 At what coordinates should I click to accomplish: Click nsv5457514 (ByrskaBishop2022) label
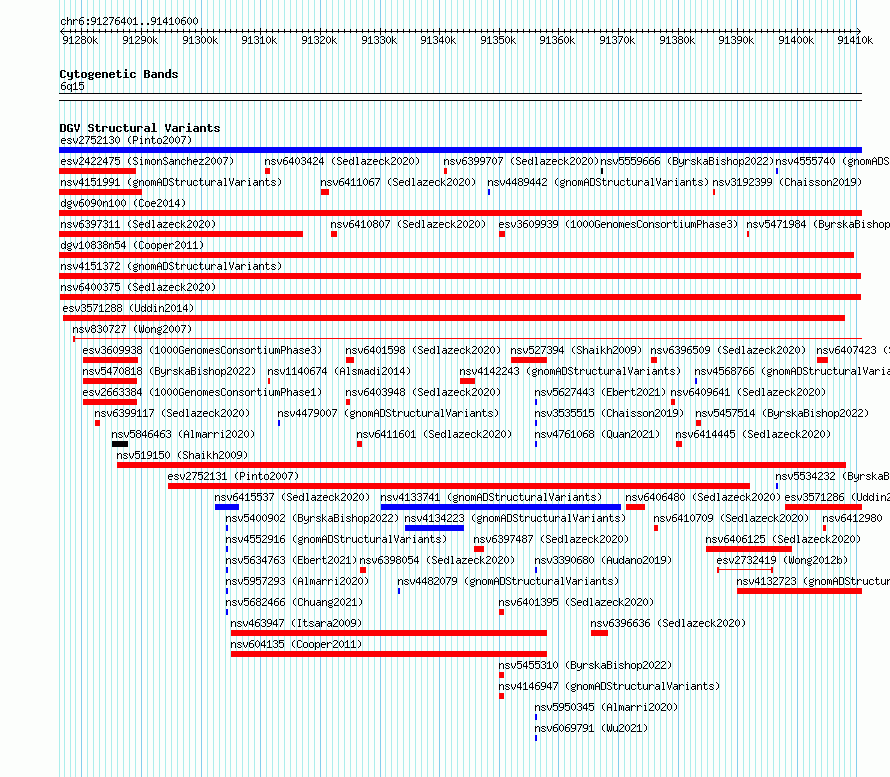782,413
